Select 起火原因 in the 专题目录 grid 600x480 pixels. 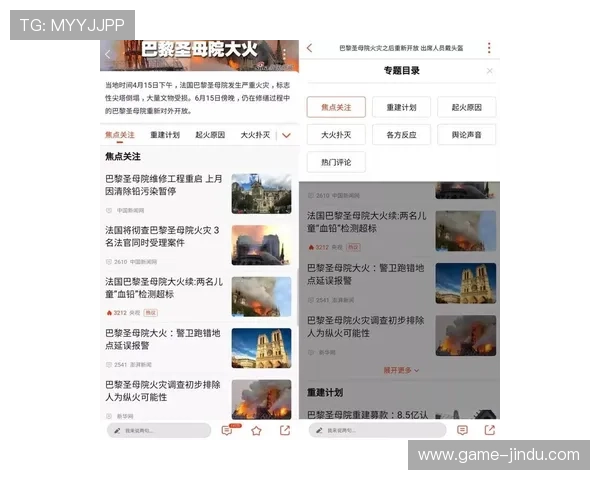point(466,107)
